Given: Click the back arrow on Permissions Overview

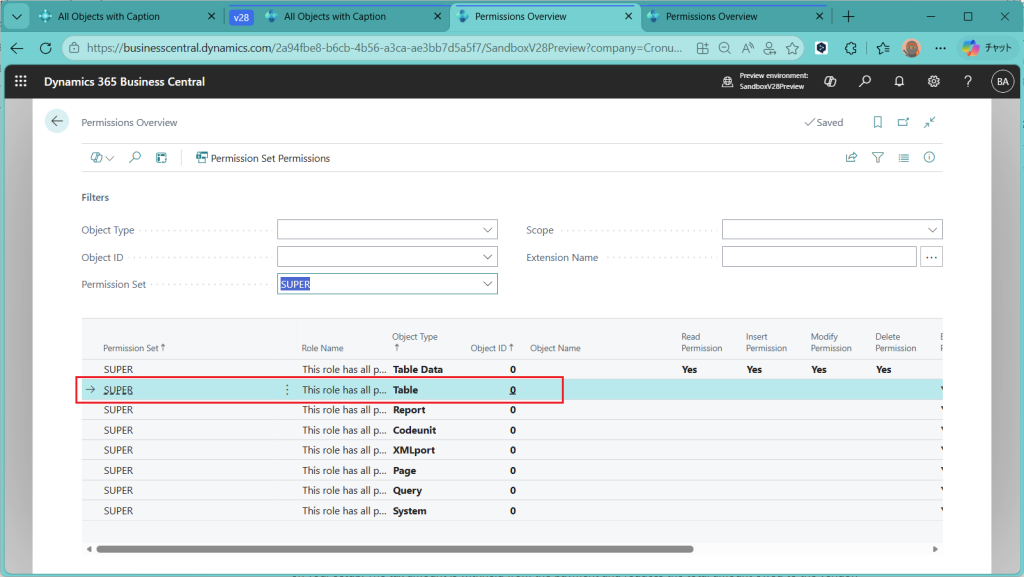Looking at the screenshot, I should click(56, 122).
